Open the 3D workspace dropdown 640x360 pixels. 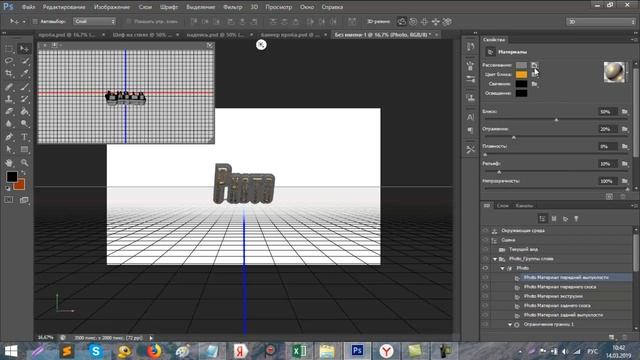(601, 22)
